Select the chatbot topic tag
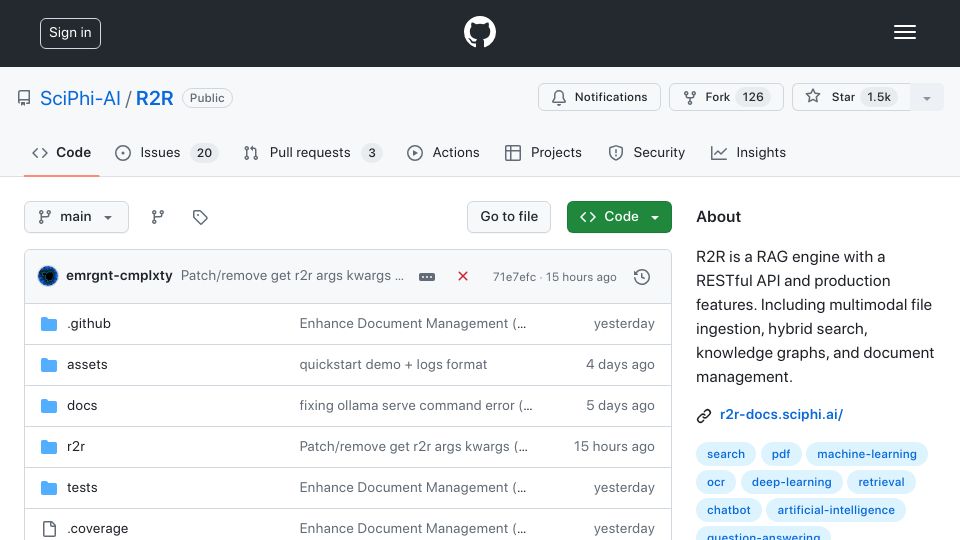The width and height of the screenshot is (960, 540). coord(729,510)
